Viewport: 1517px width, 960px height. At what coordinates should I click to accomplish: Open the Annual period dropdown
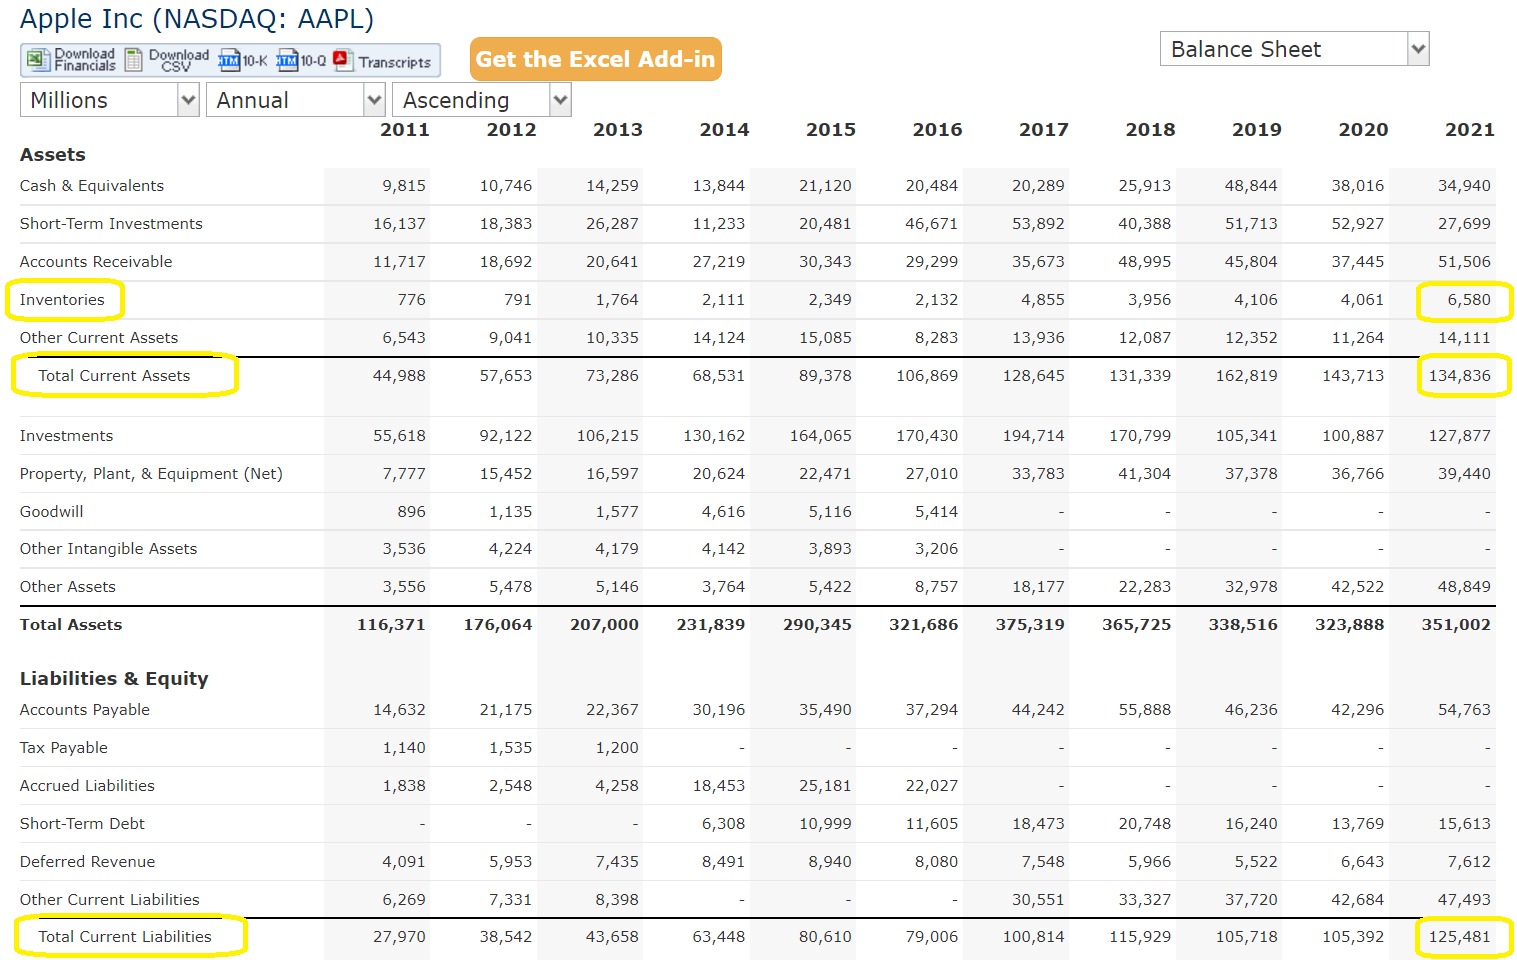click(x=294, y=99)
